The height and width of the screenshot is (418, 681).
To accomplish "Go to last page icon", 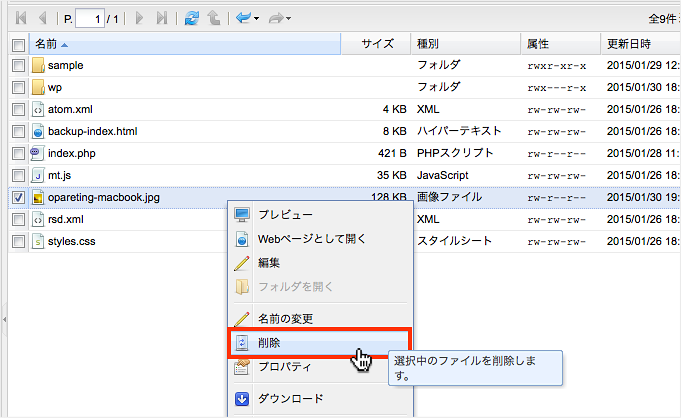I will pyautogui.click(x=162, y=18).
